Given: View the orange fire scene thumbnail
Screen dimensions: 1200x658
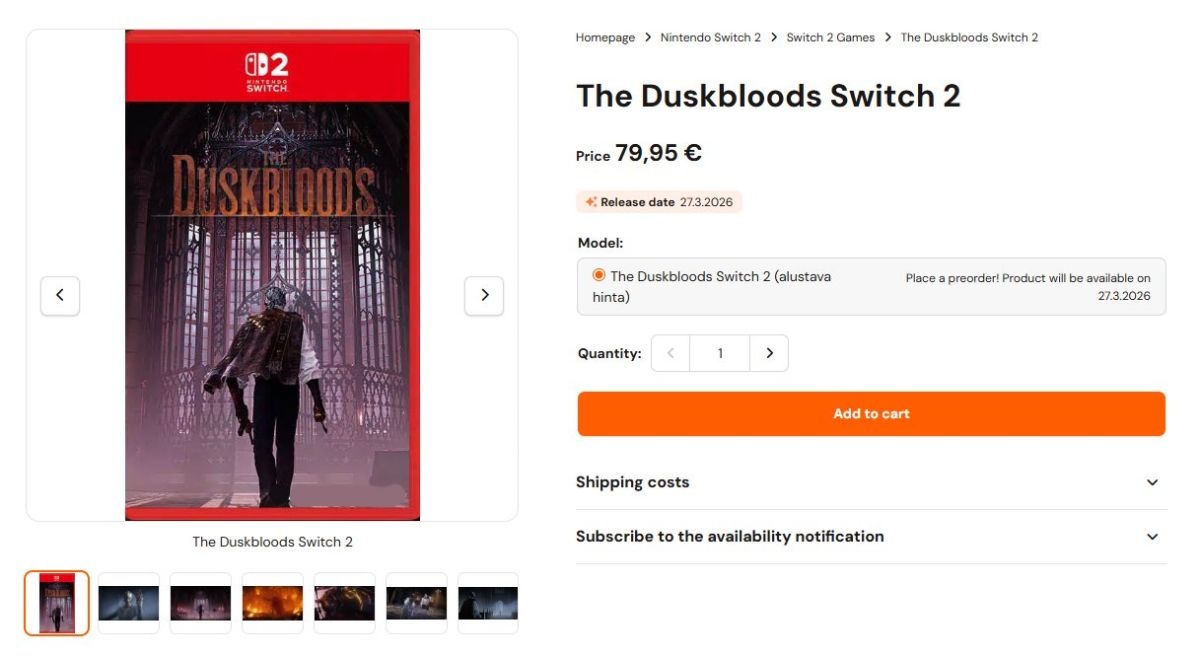Looking at the screenshot, I should point(273,603).
